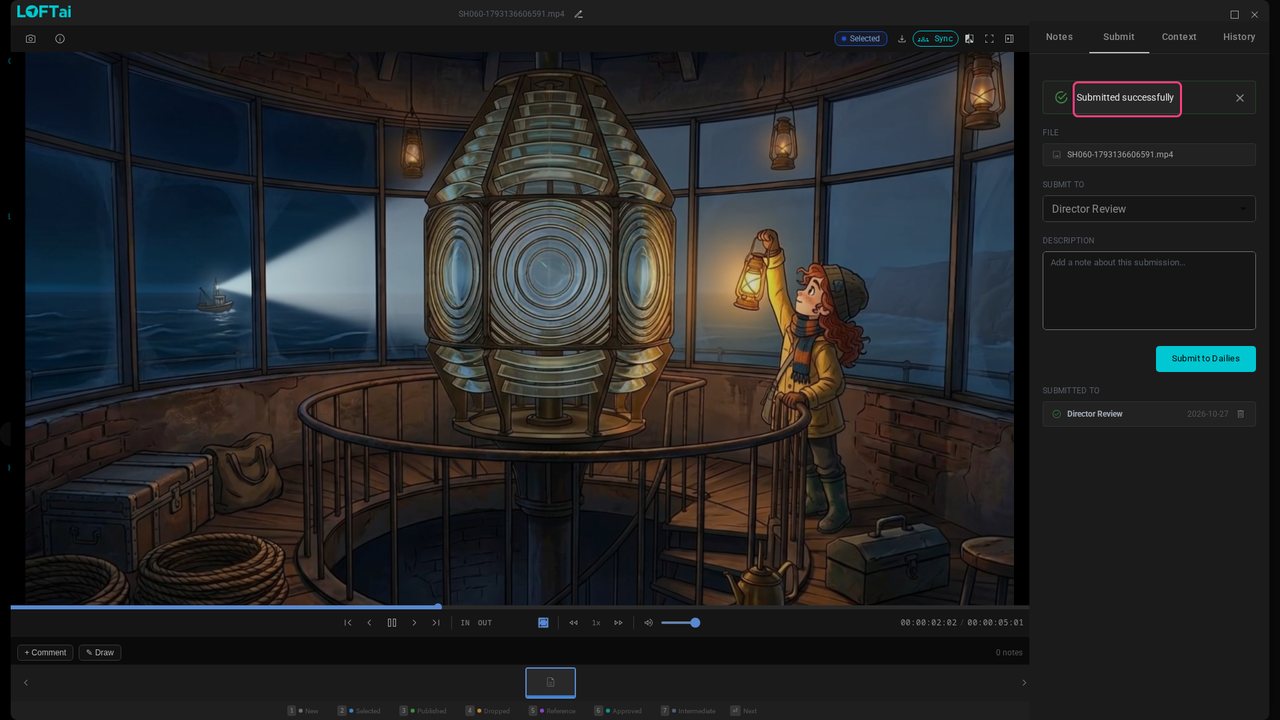1280x720 pixels.
Task: Take a snapshot with the camera icon
Action: (31, 39)
